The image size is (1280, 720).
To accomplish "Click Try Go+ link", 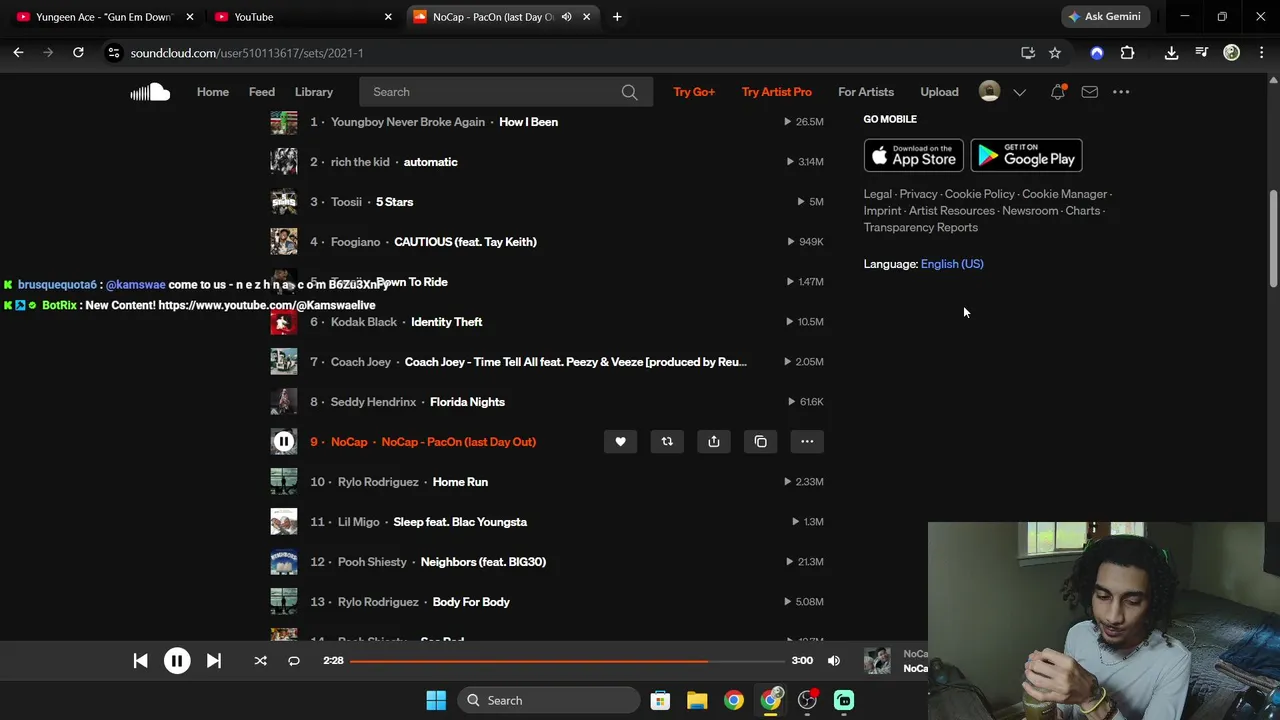I will click(694, 92).
